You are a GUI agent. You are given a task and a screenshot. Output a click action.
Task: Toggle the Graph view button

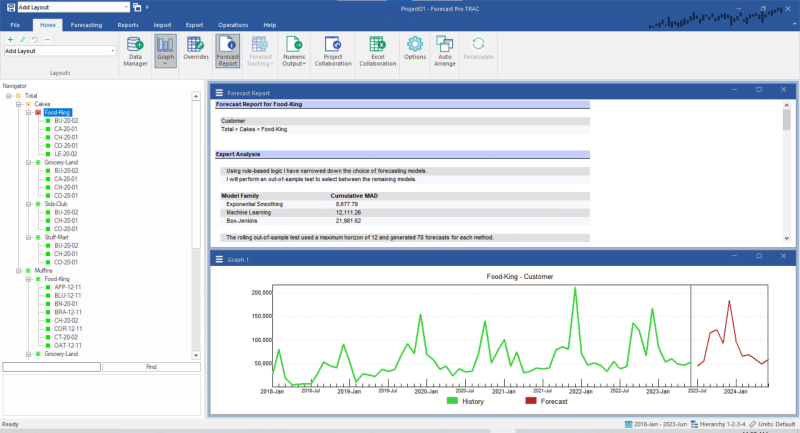(165, 52)
